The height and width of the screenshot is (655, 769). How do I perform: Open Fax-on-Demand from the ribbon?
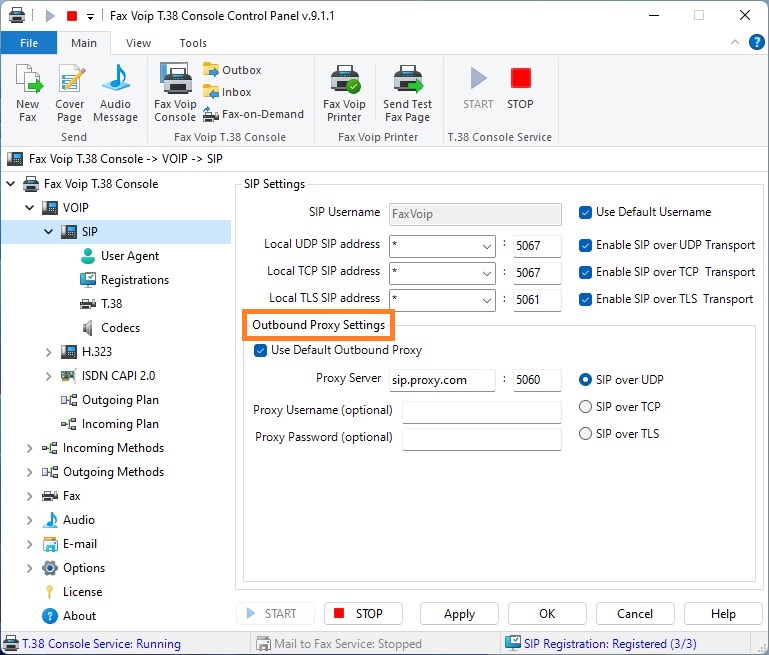[253, 114]
